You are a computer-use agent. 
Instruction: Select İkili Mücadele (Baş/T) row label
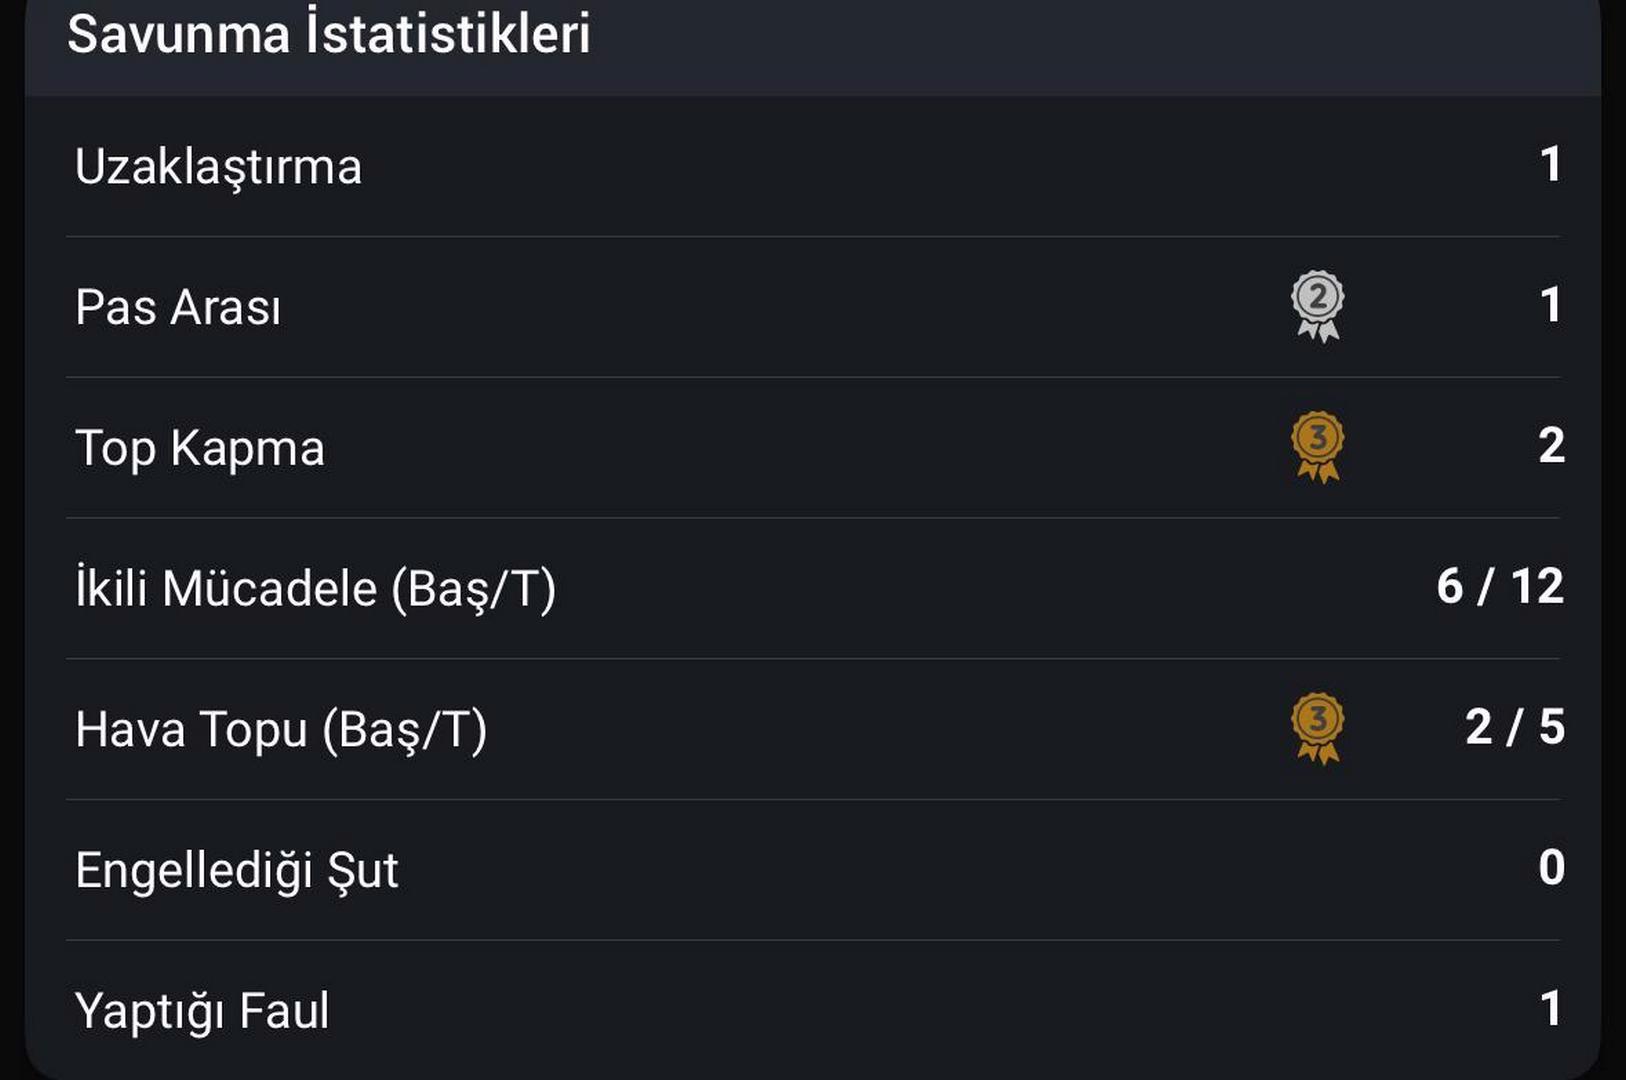point(315,589)
